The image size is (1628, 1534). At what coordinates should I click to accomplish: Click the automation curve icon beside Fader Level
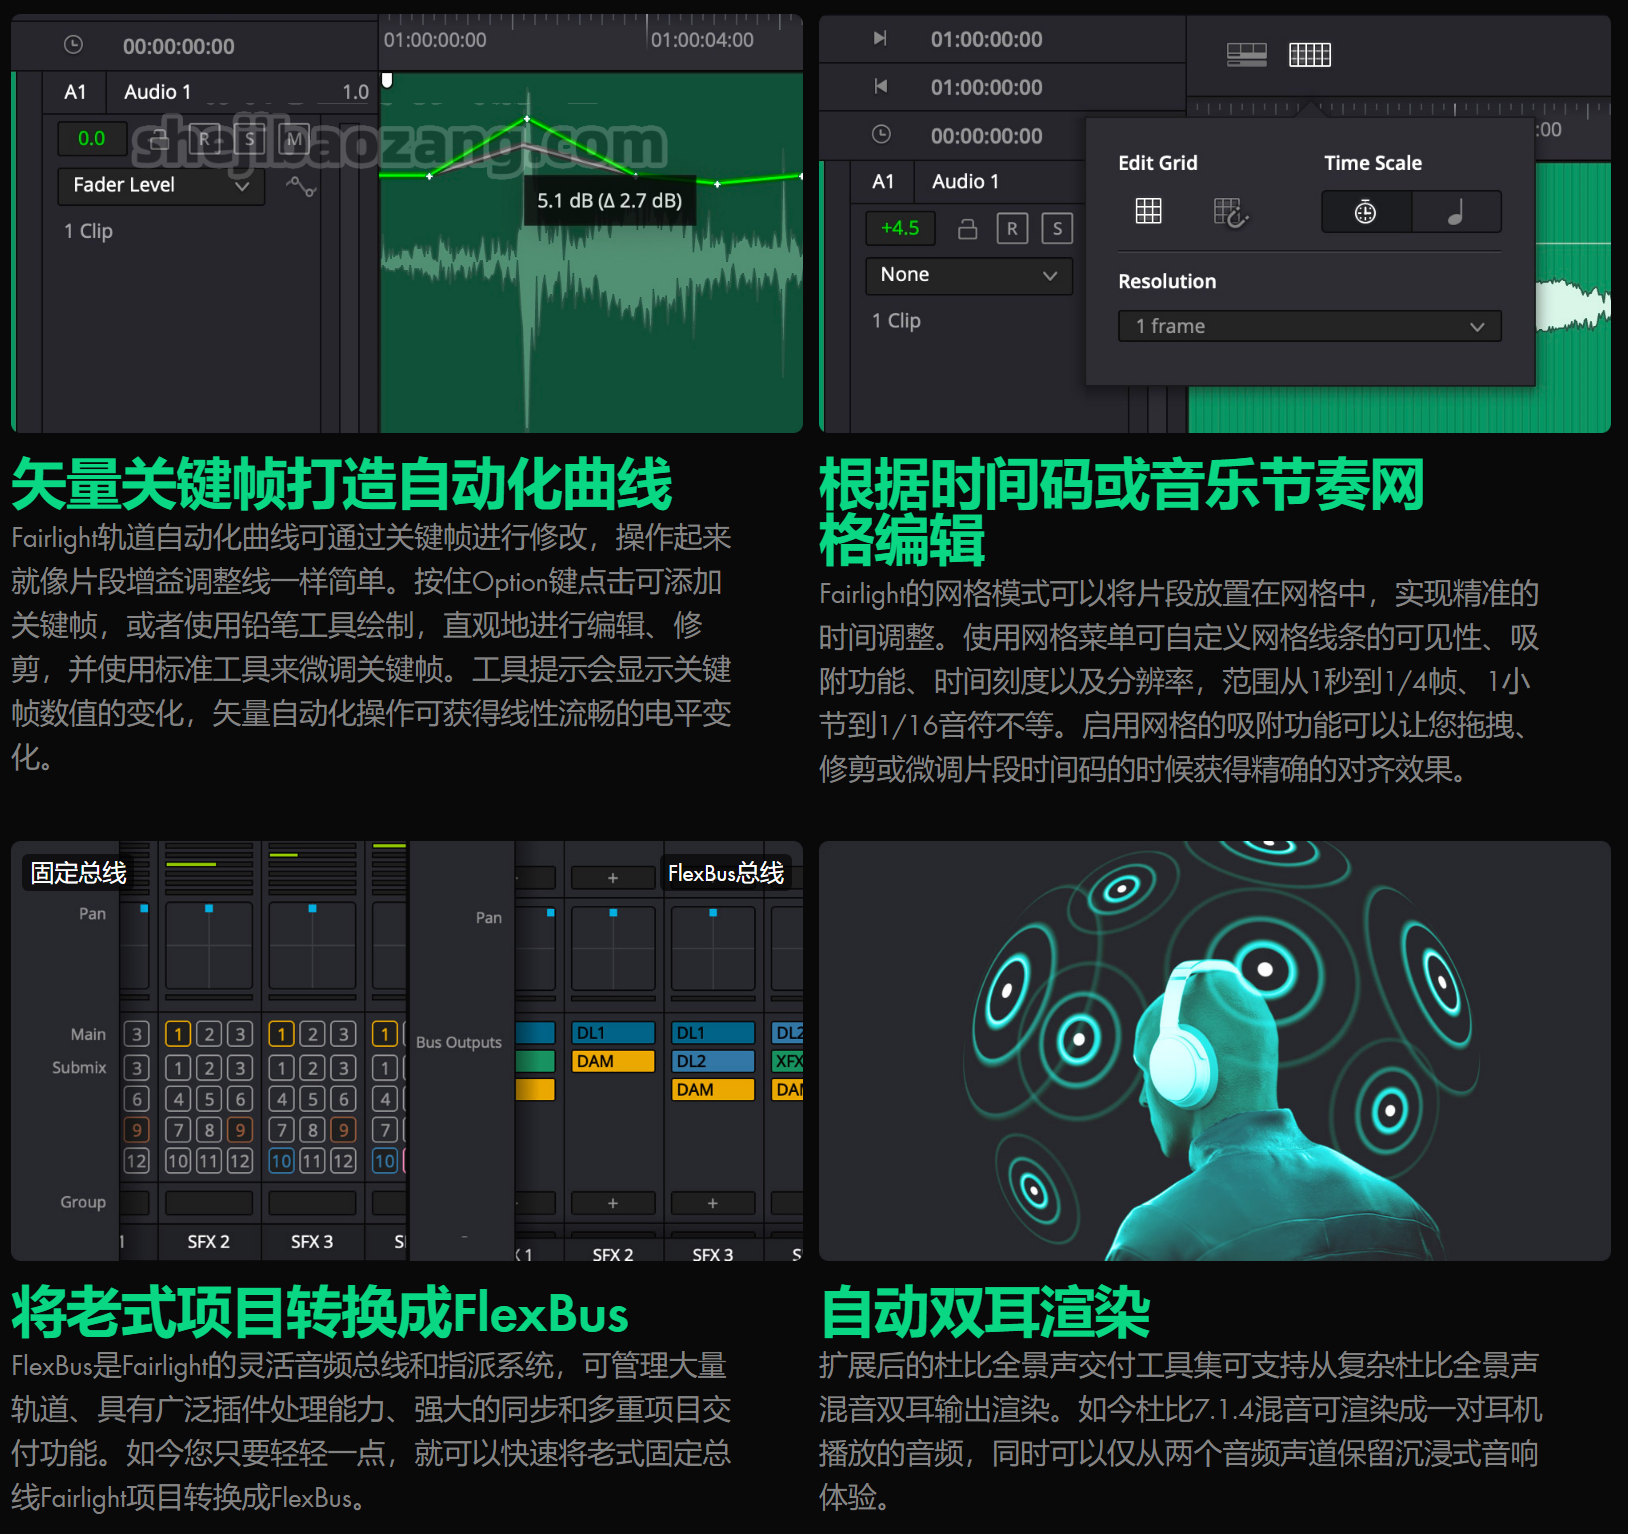[x=301, y=187]
